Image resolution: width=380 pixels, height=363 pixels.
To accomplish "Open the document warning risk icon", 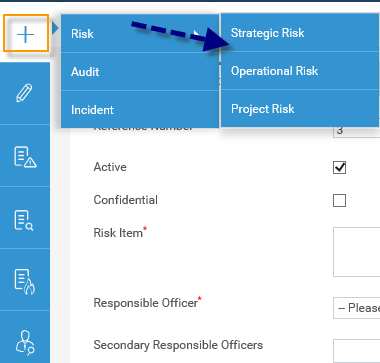I will (25, 156).
